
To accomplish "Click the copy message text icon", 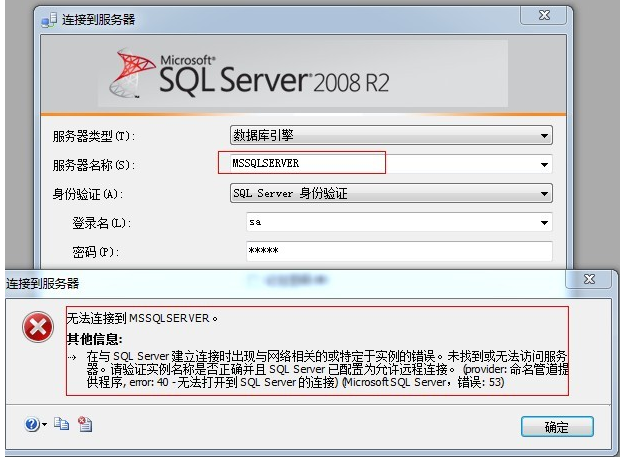I will tap(61, 425).
